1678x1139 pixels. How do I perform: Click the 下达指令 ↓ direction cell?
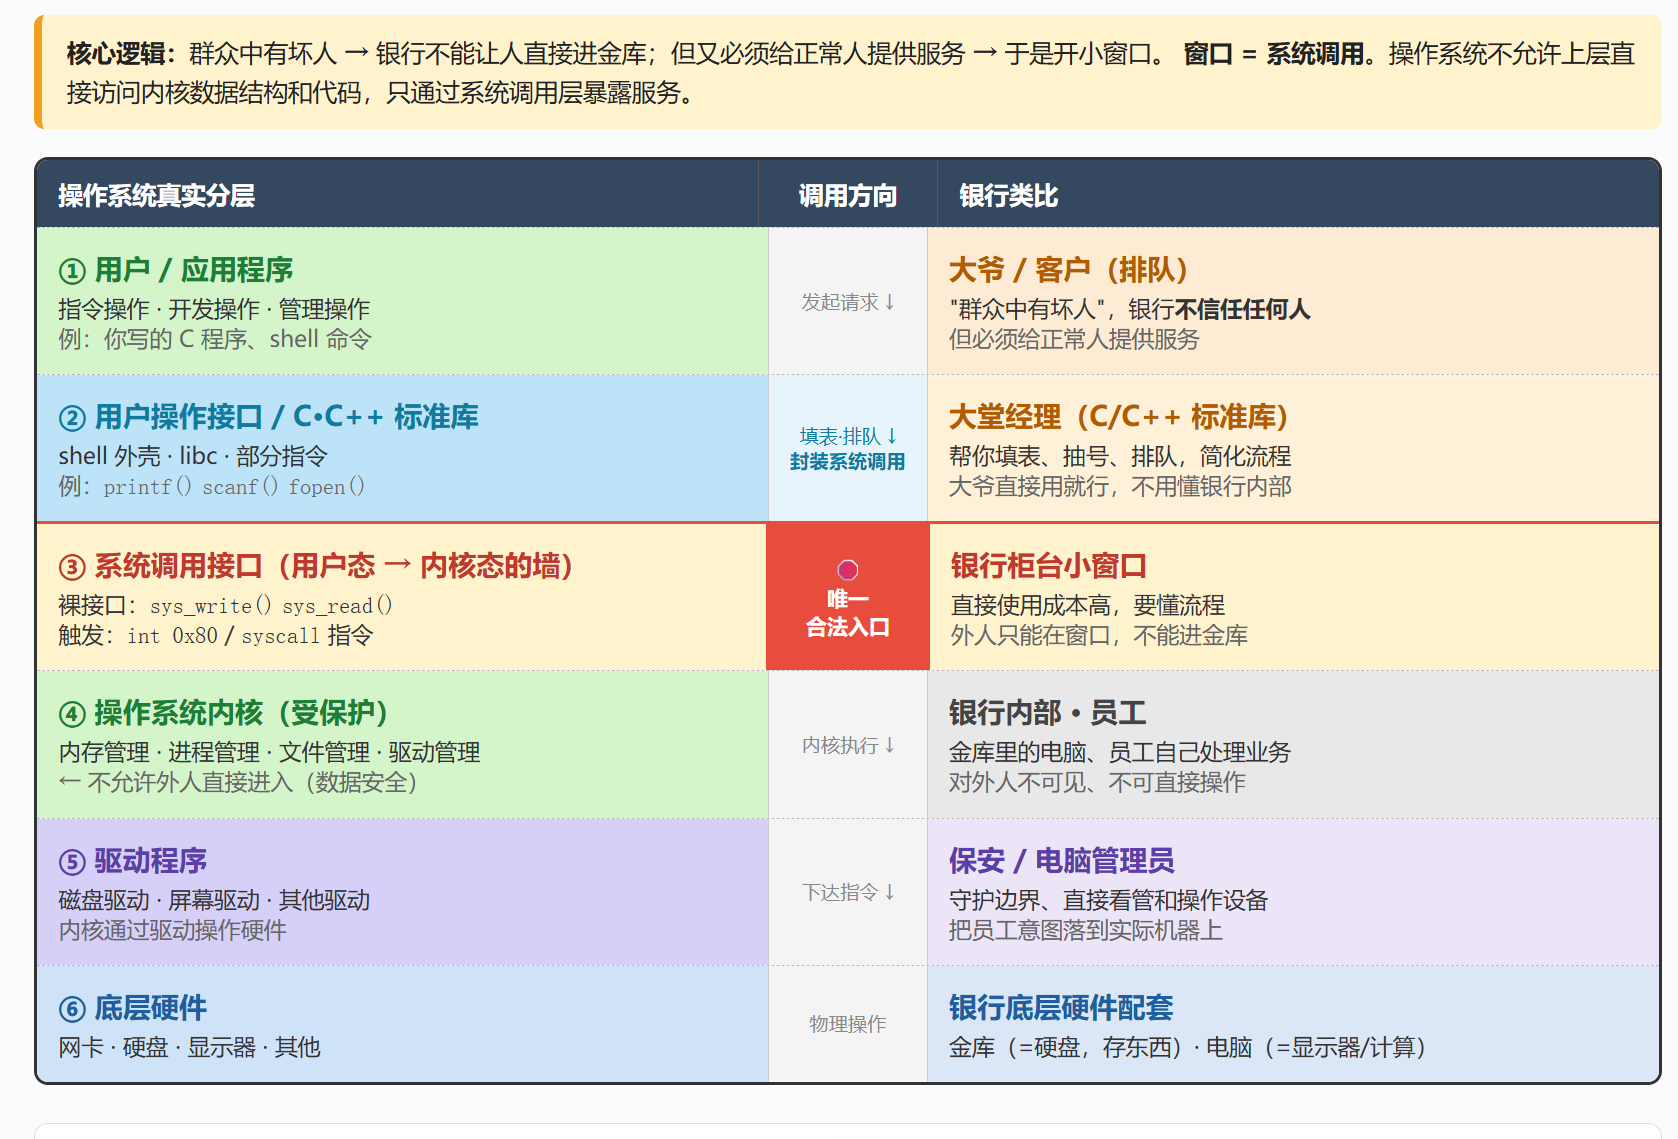848,892
